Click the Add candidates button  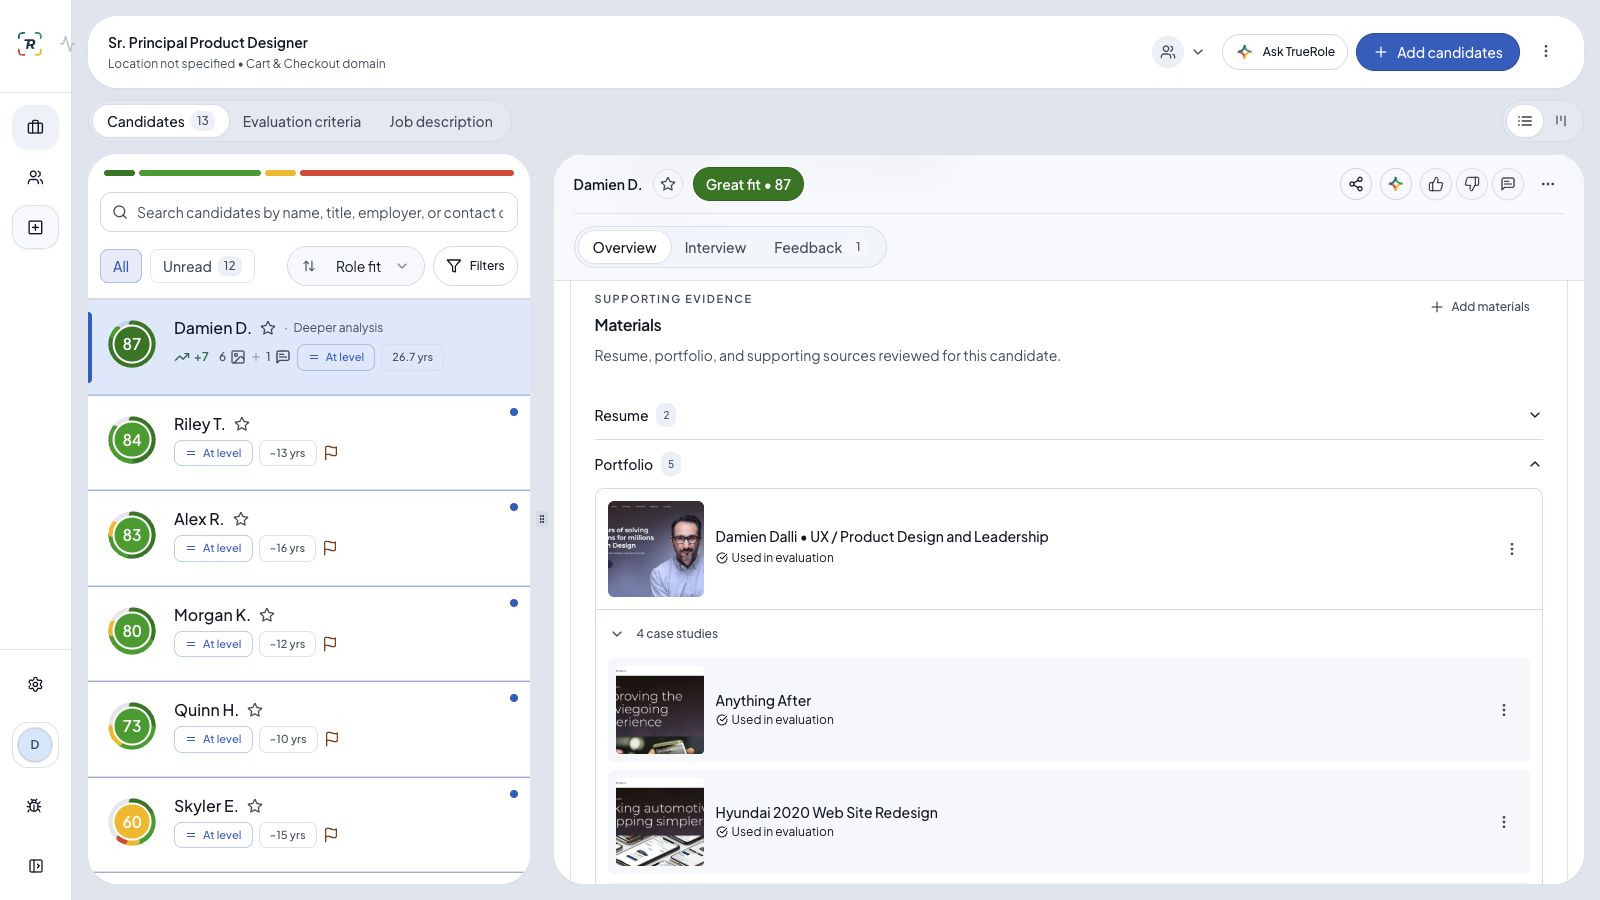1438,52
